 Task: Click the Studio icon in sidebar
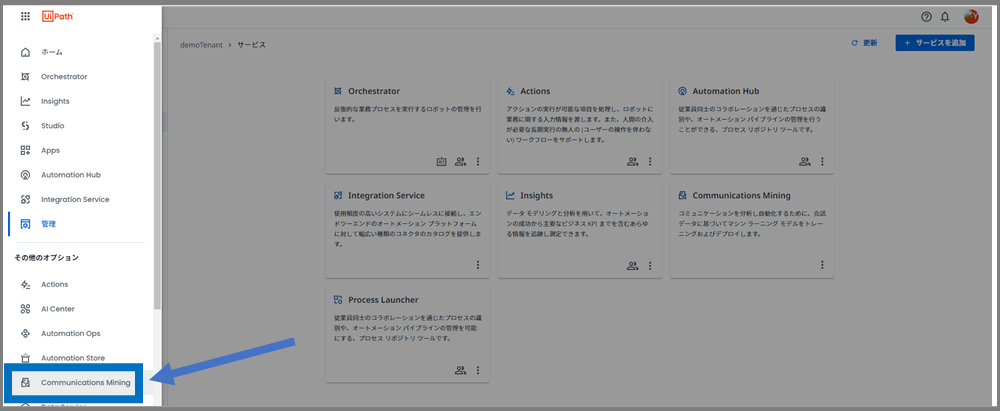coord(26,126)
